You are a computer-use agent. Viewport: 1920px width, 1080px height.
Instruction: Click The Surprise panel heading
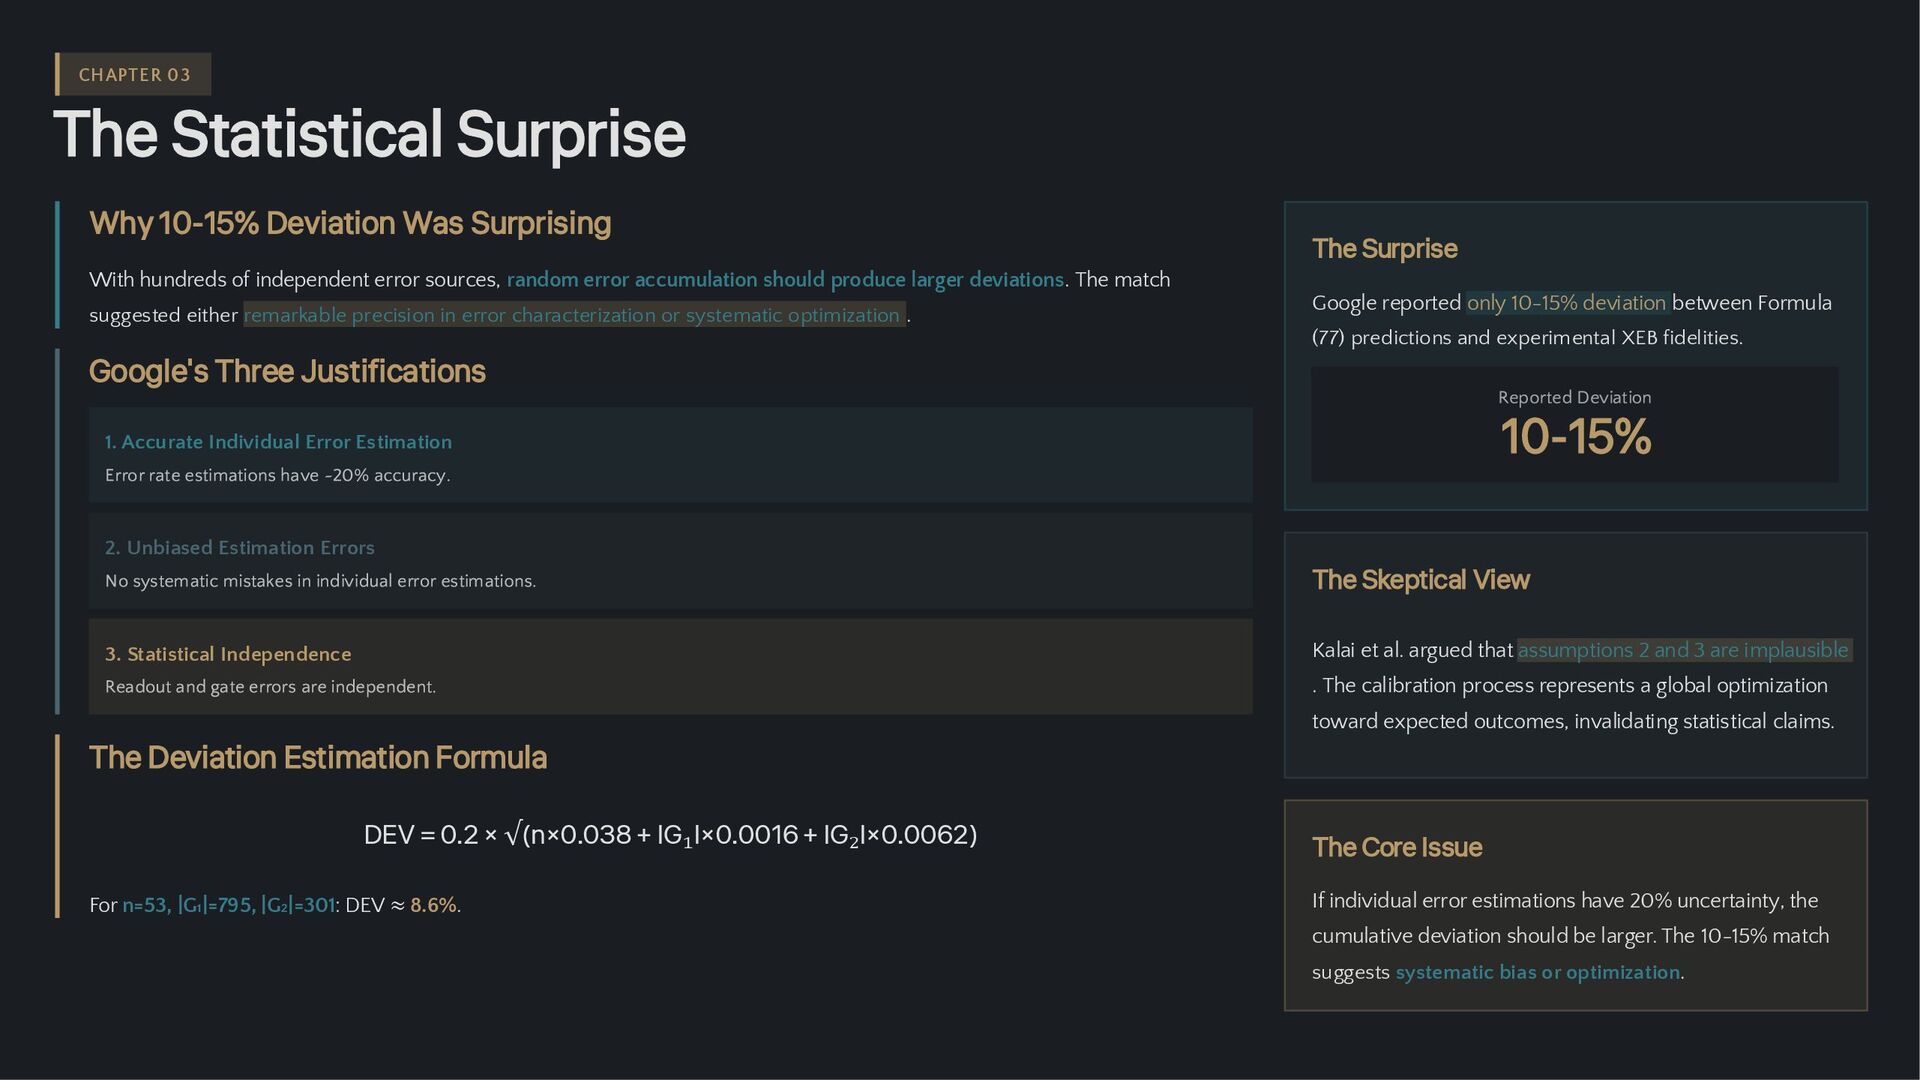1384,249
